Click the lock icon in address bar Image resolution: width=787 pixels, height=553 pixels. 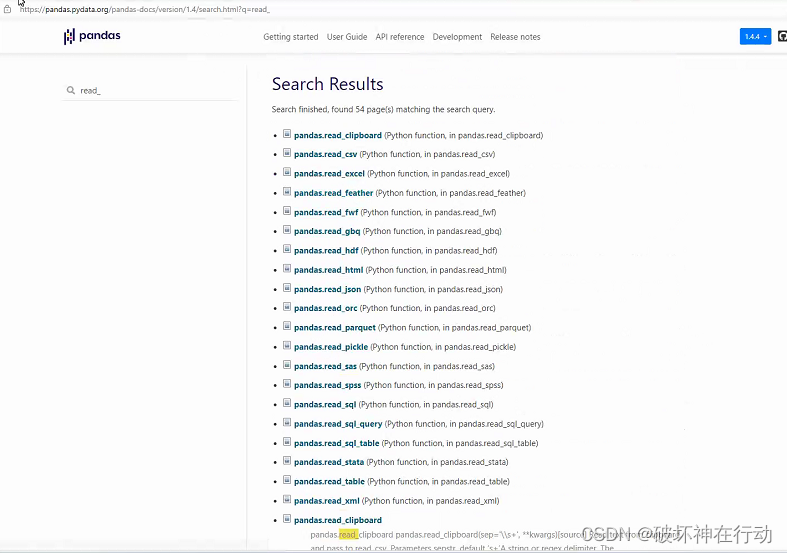pyautogui.click(x=7, y=10)
